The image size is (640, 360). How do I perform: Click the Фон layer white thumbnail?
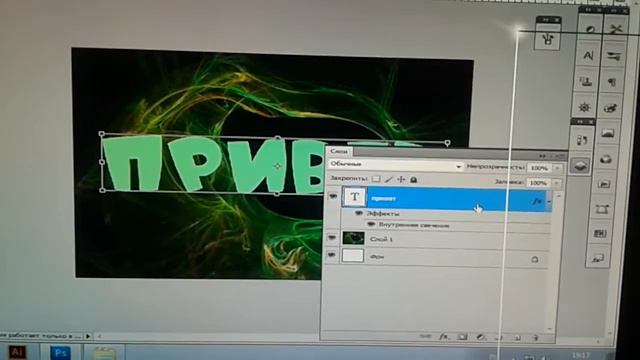352,256
